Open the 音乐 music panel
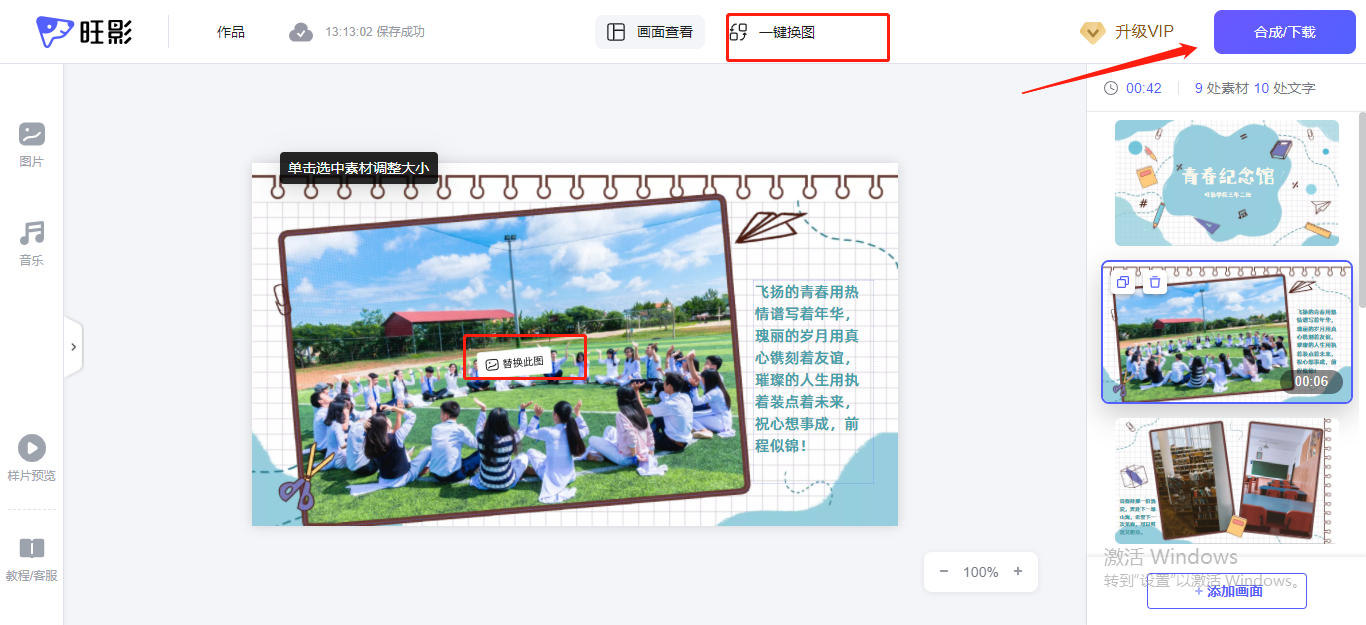This screenshot has height=625, width=1366. pos(32,243)
